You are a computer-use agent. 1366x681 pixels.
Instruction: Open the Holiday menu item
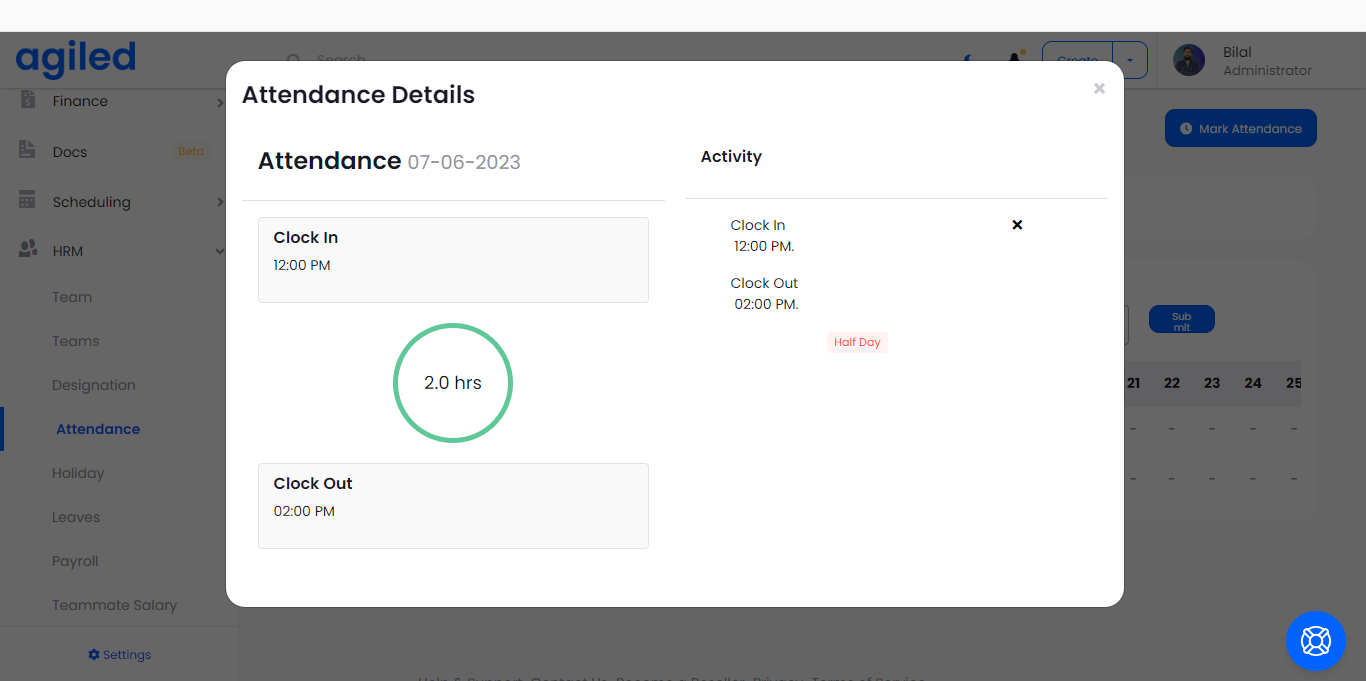tap(78, 473)
